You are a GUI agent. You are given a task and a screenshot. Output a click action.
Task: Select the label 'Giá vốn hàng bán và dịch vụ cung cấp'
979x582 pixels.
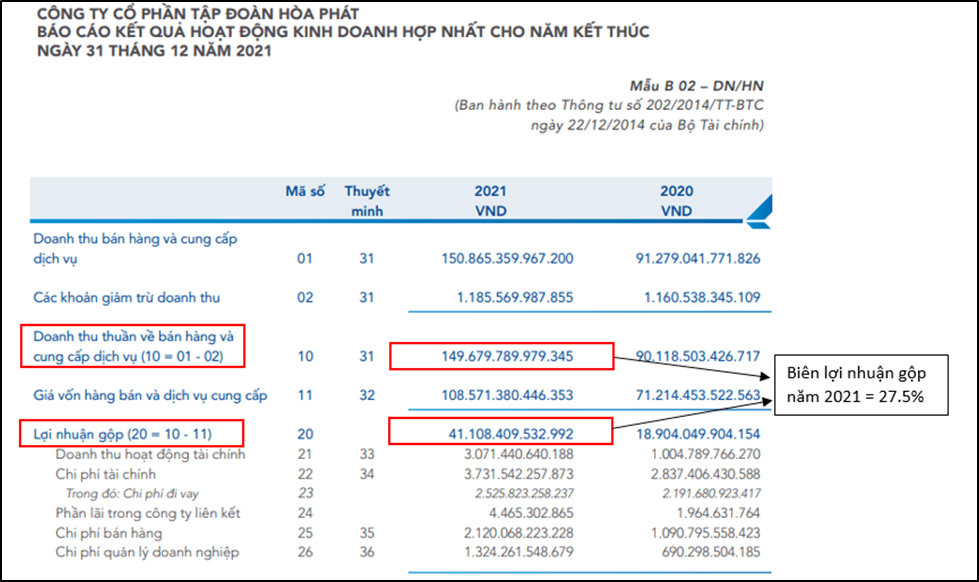(150, 396)
